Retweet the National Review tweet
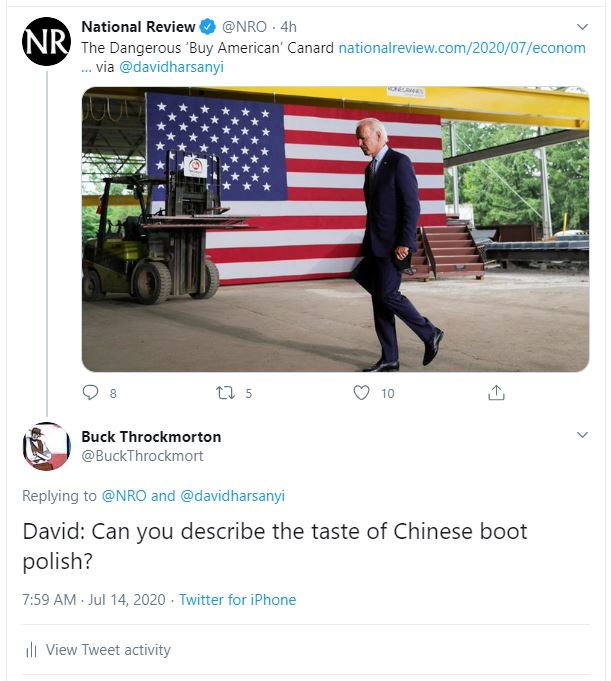 (225, 393)
